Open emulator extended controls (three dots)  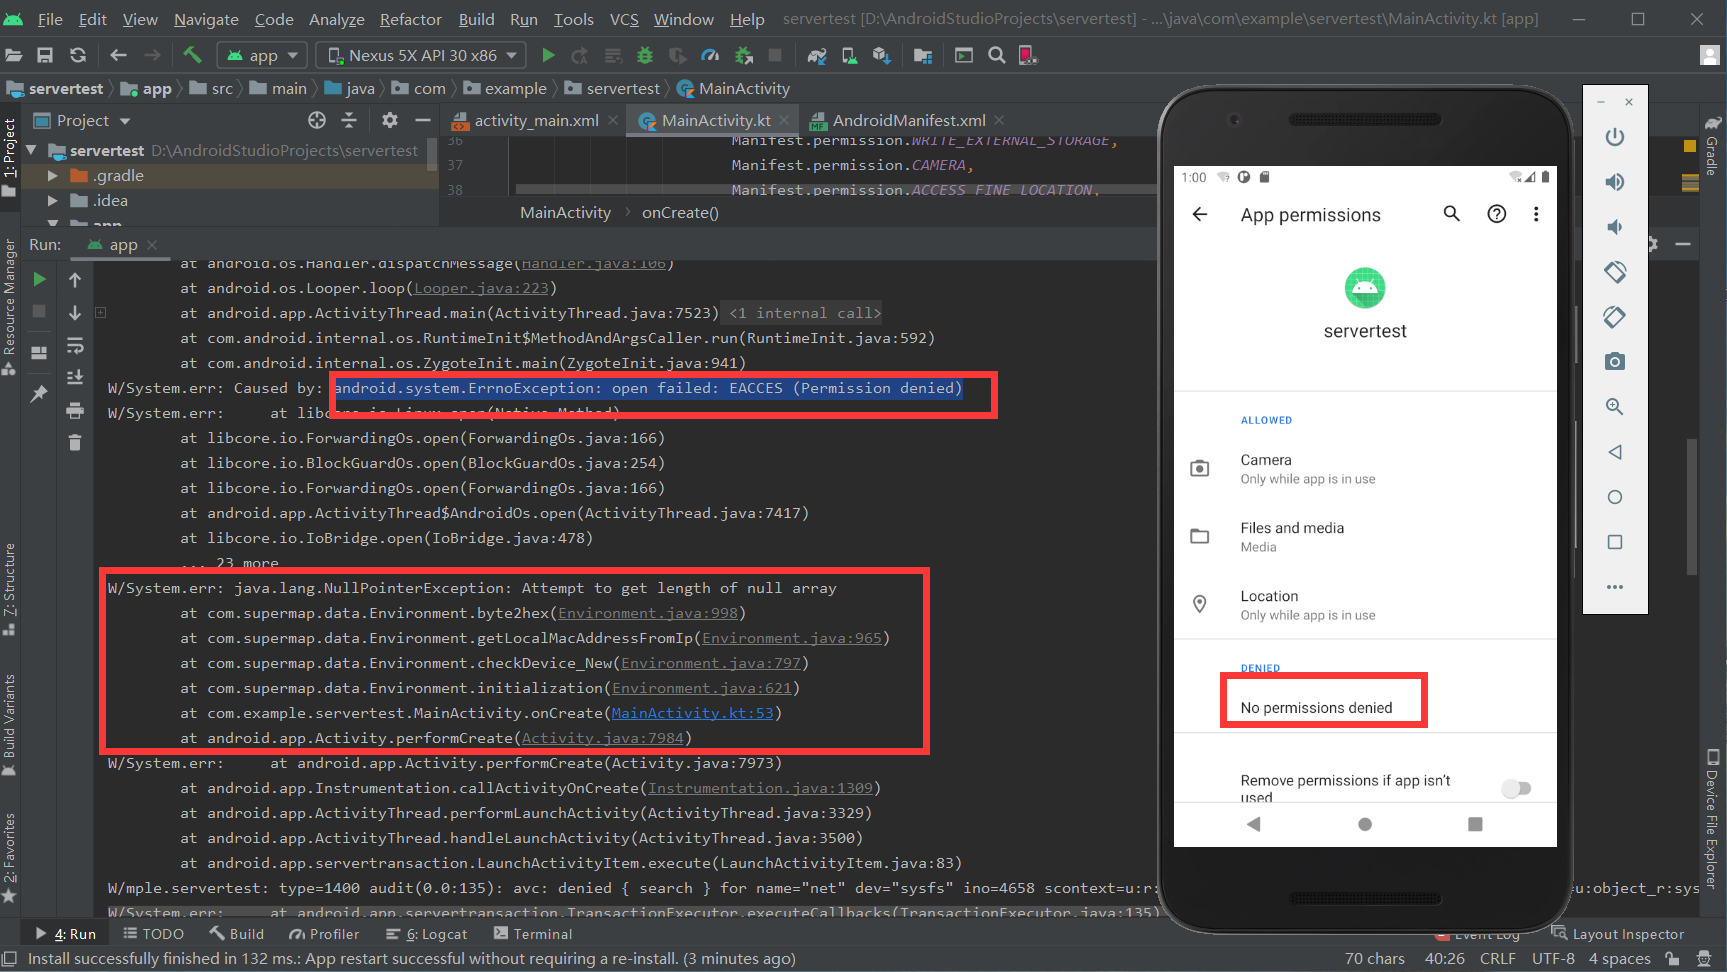tap(1614, 587)
